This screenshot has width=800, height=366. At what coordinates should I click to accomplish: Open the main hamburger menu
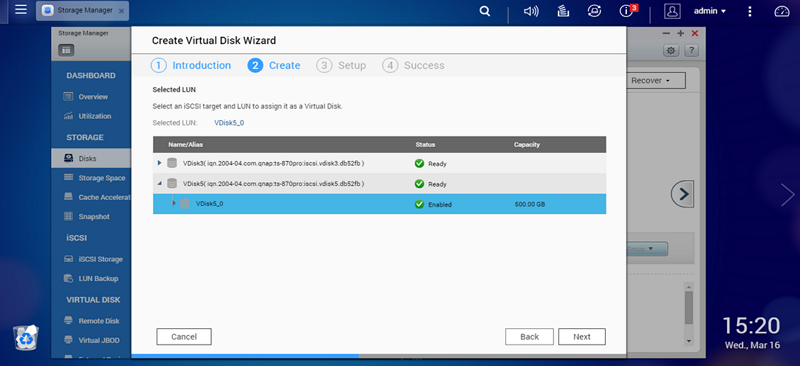pyautogui.click(x=21, y=10)
